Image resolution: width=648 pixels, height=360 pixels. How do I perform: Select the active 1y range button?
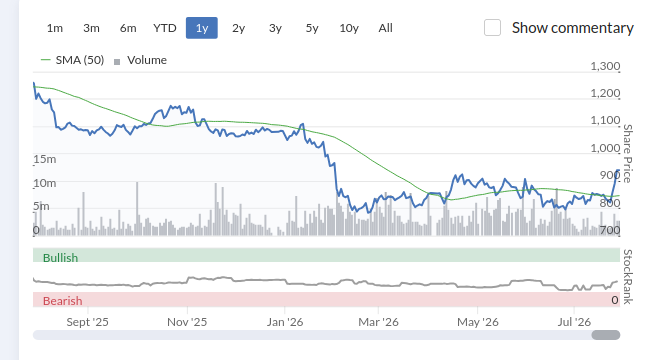point(202,28)
